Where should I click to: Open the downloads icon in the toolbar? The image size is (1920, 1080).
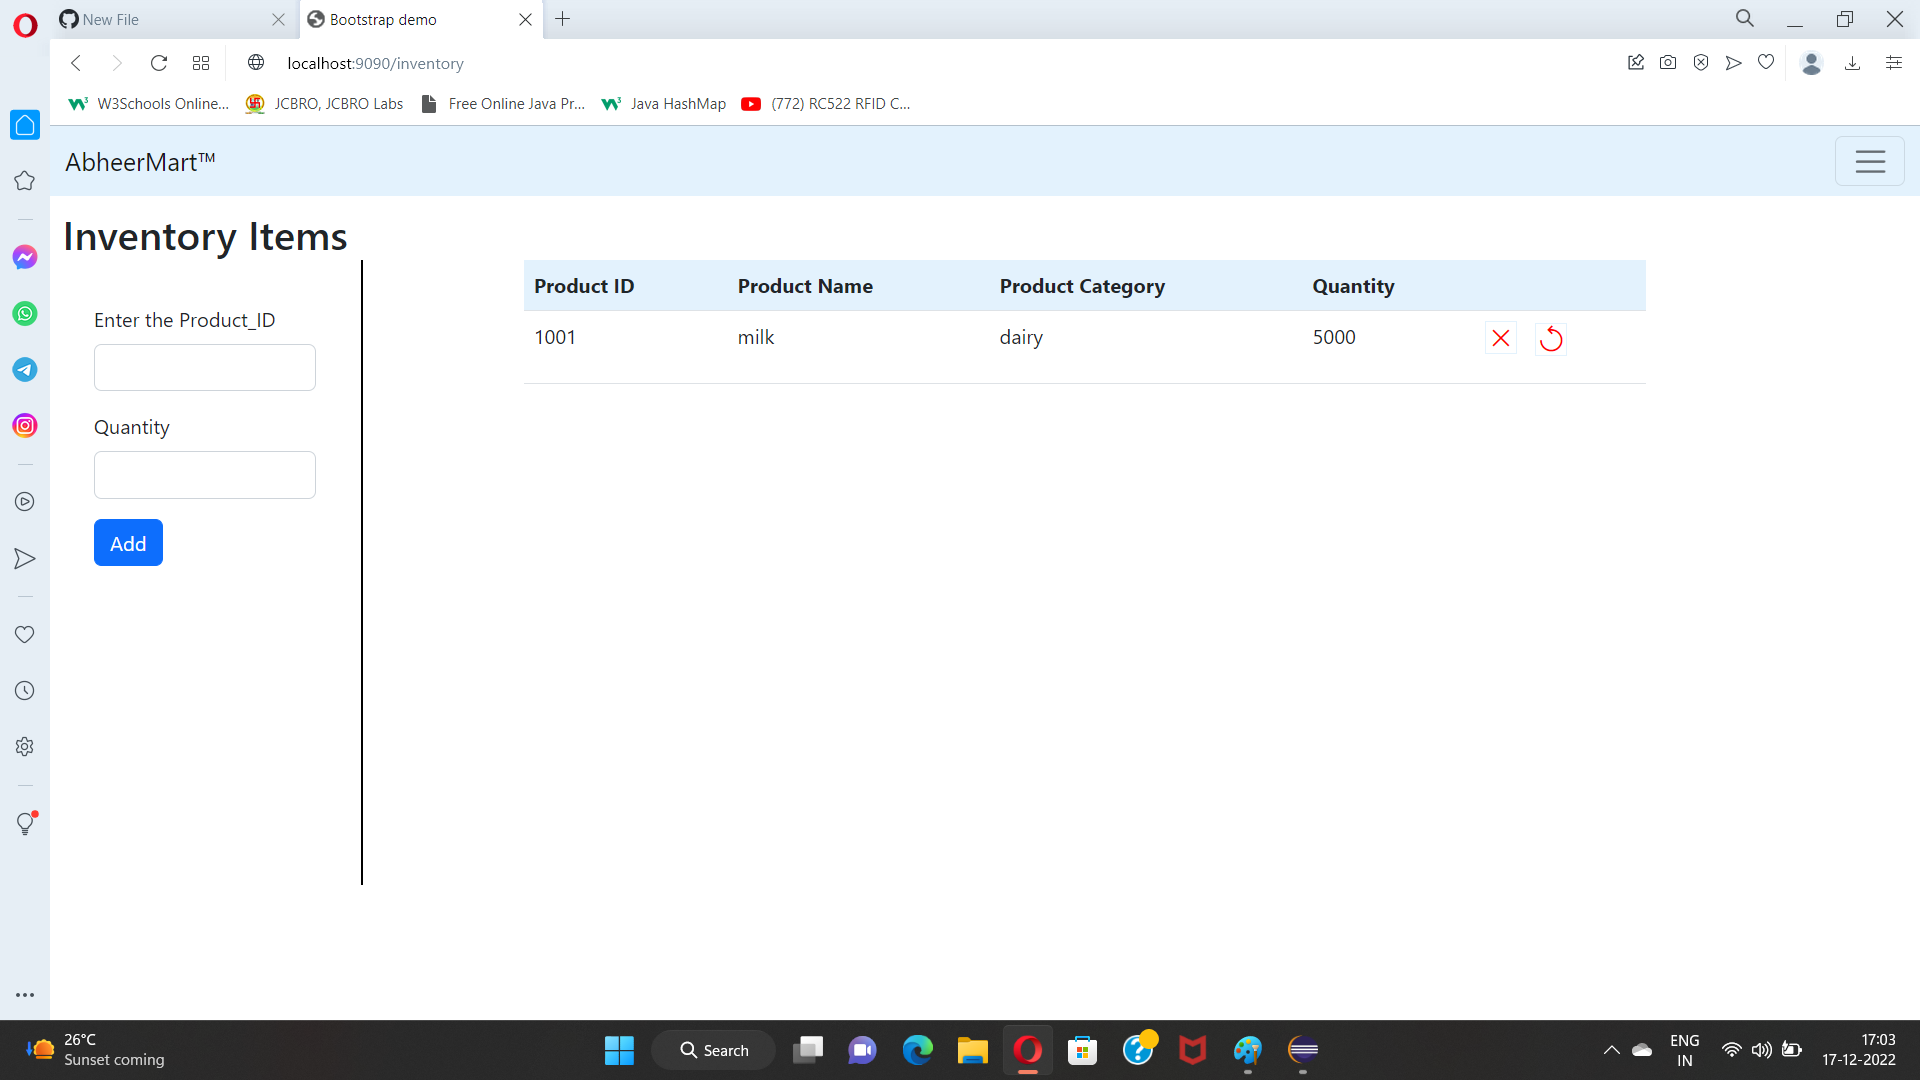pos(1853,63)
